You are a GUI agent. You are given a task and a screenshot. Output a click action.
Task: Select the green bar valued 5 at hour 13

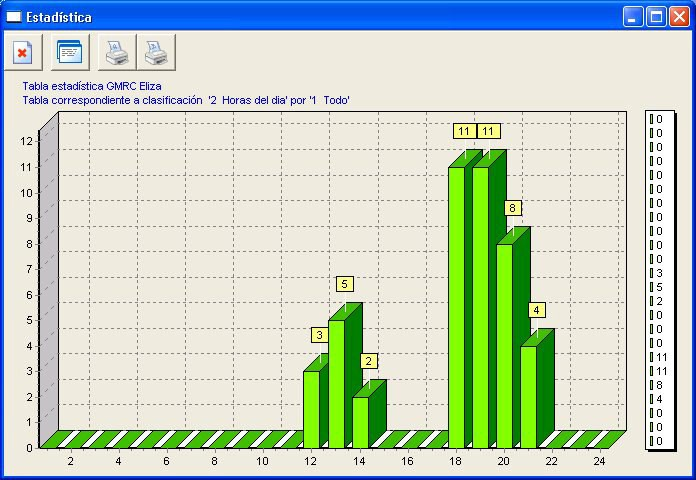[x=336, y=384]
